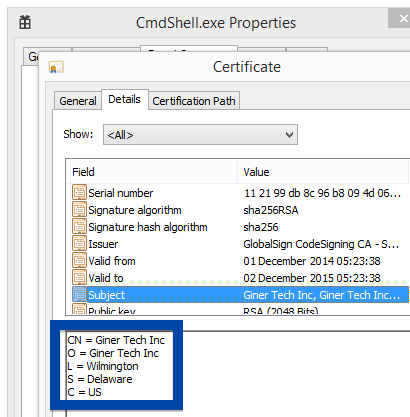Click the Certificate dialog title icon
This screenshot has width=410, height=417.
point(56,67)
